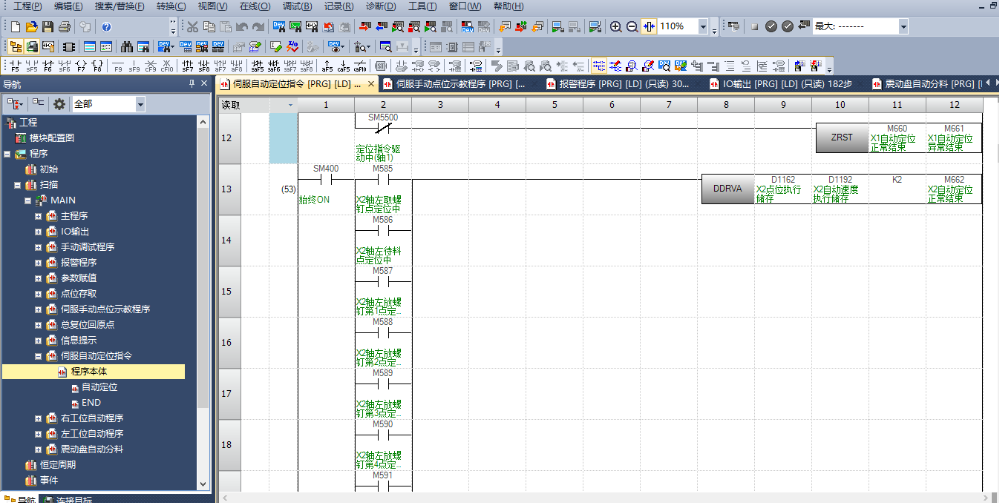Viewport: 999px width, 503px height.
Task: Open the 最大 dropdown list
Action: (903, 27)
